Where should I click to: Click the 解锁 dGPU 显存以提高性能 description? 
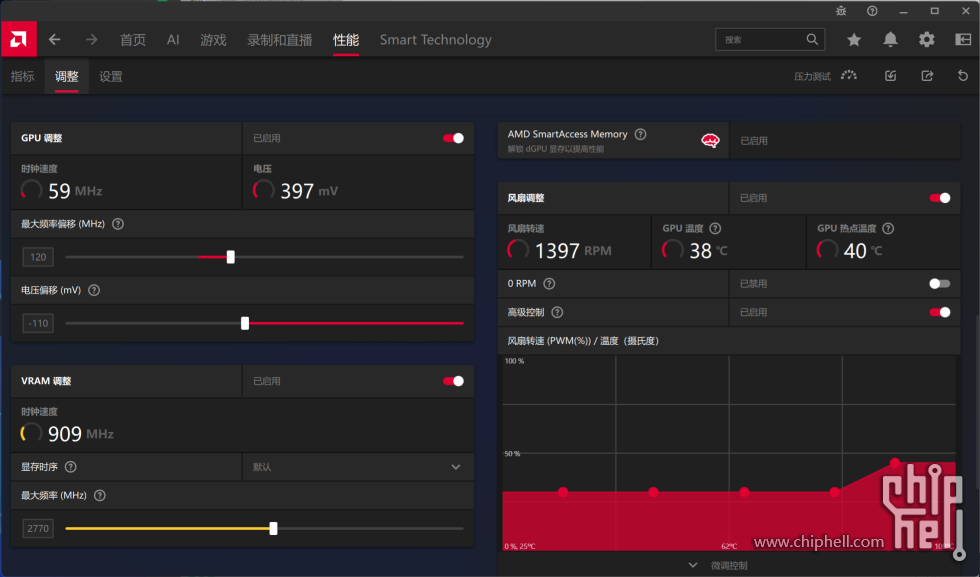point(556,149)
